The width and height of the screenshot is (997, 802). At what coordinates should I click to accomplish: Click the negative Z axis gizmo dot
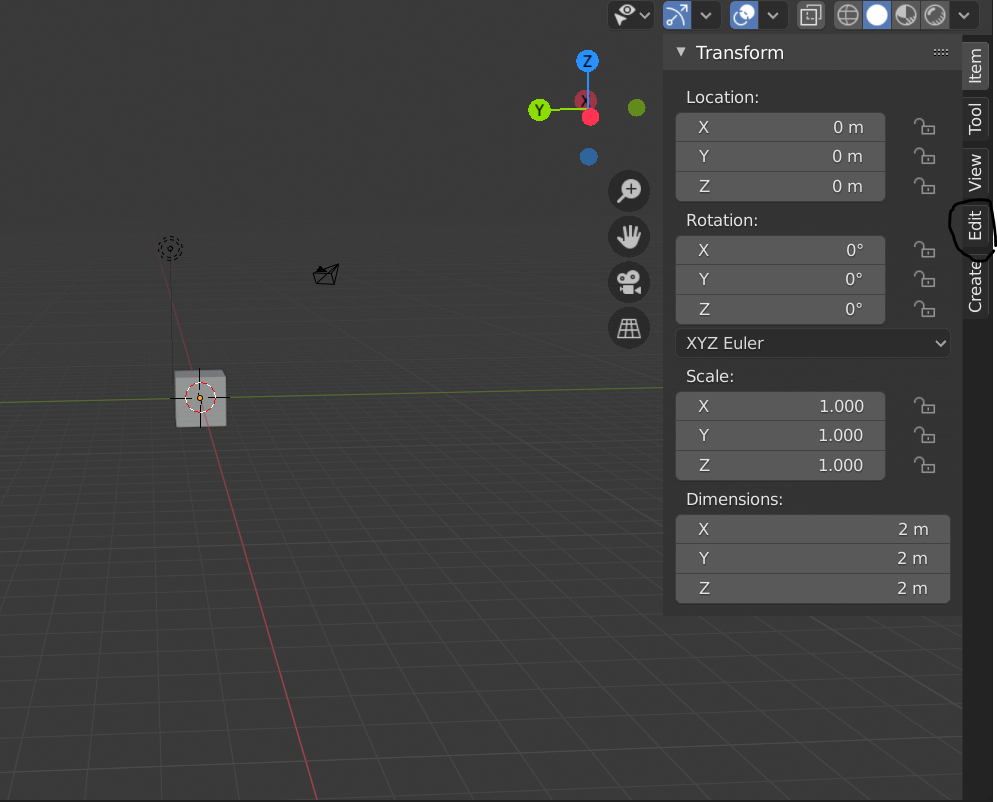(x=589, y=156)
